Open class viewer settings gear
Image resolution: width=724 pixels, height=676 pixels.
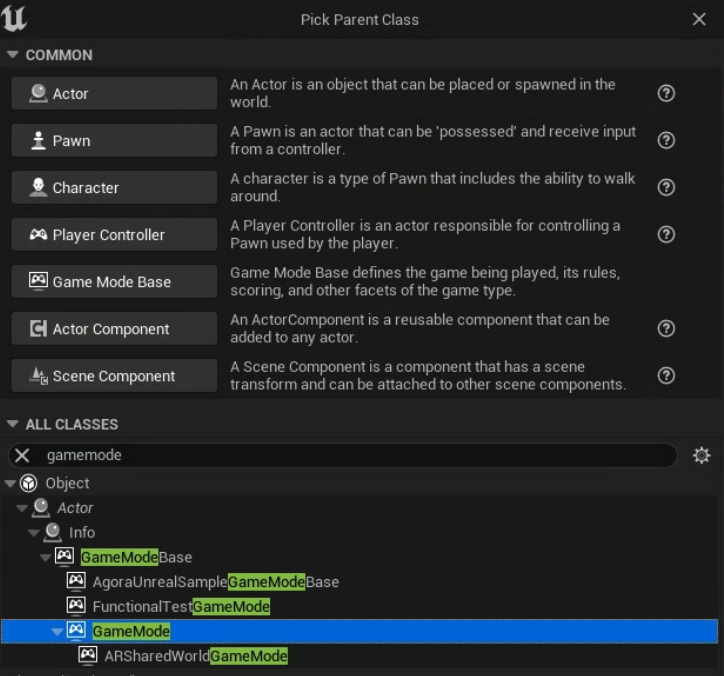[701, 455]
